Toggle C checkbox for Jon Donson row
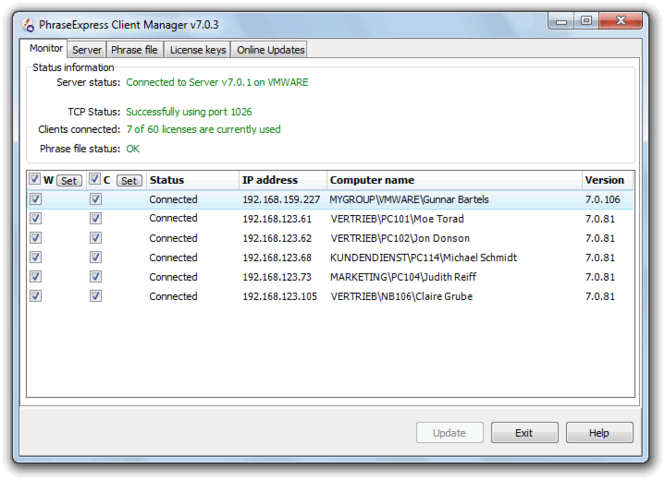 coord(96,238)
